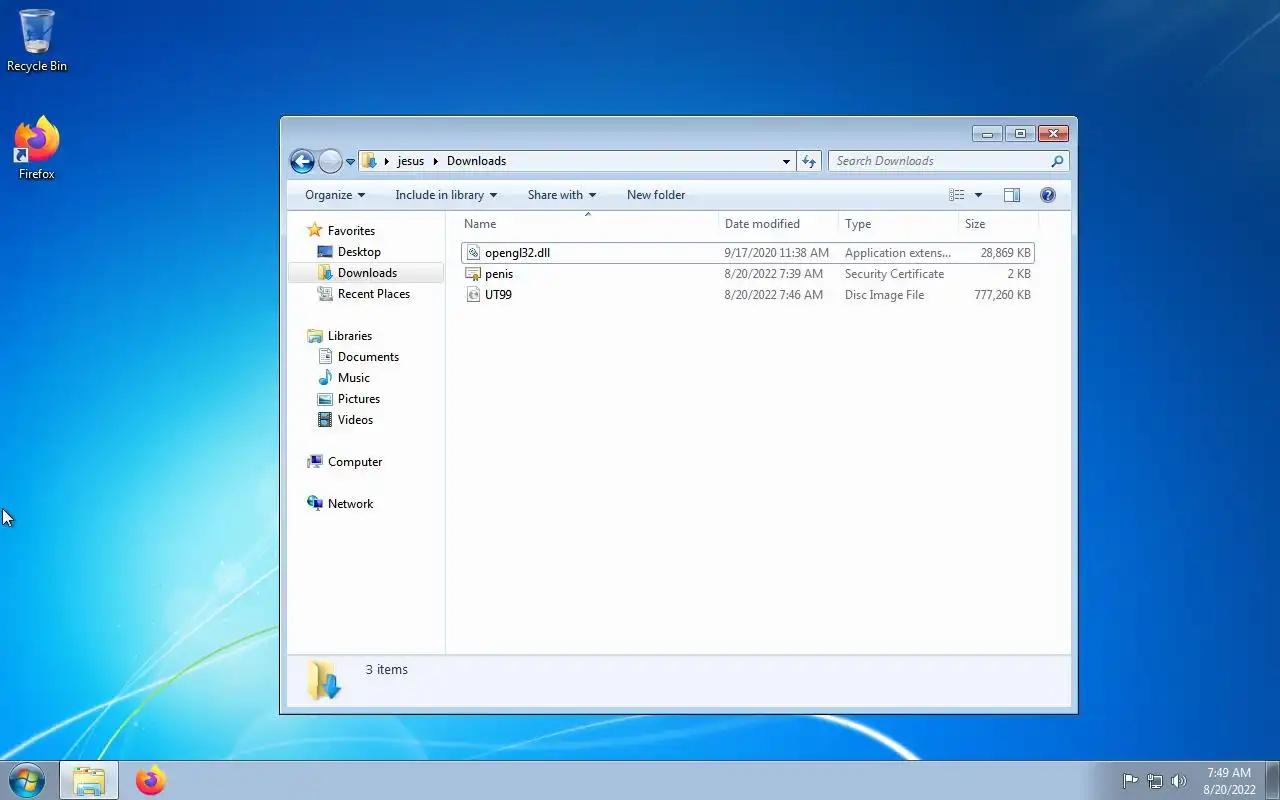
Task: Select the jesus breadcrumb in address bar
Action: pyautogui.click(x=411, y=161)
